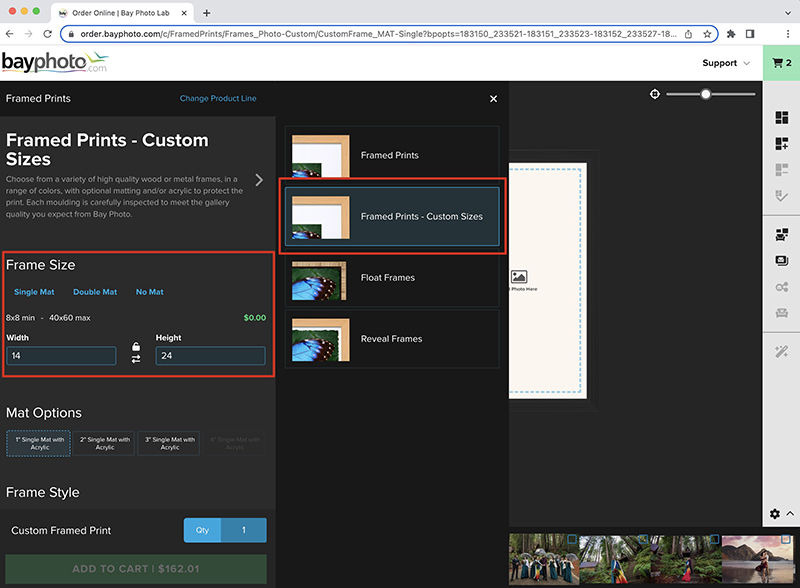
Task: Click the Change Product Line link
Action: point(218,98)
